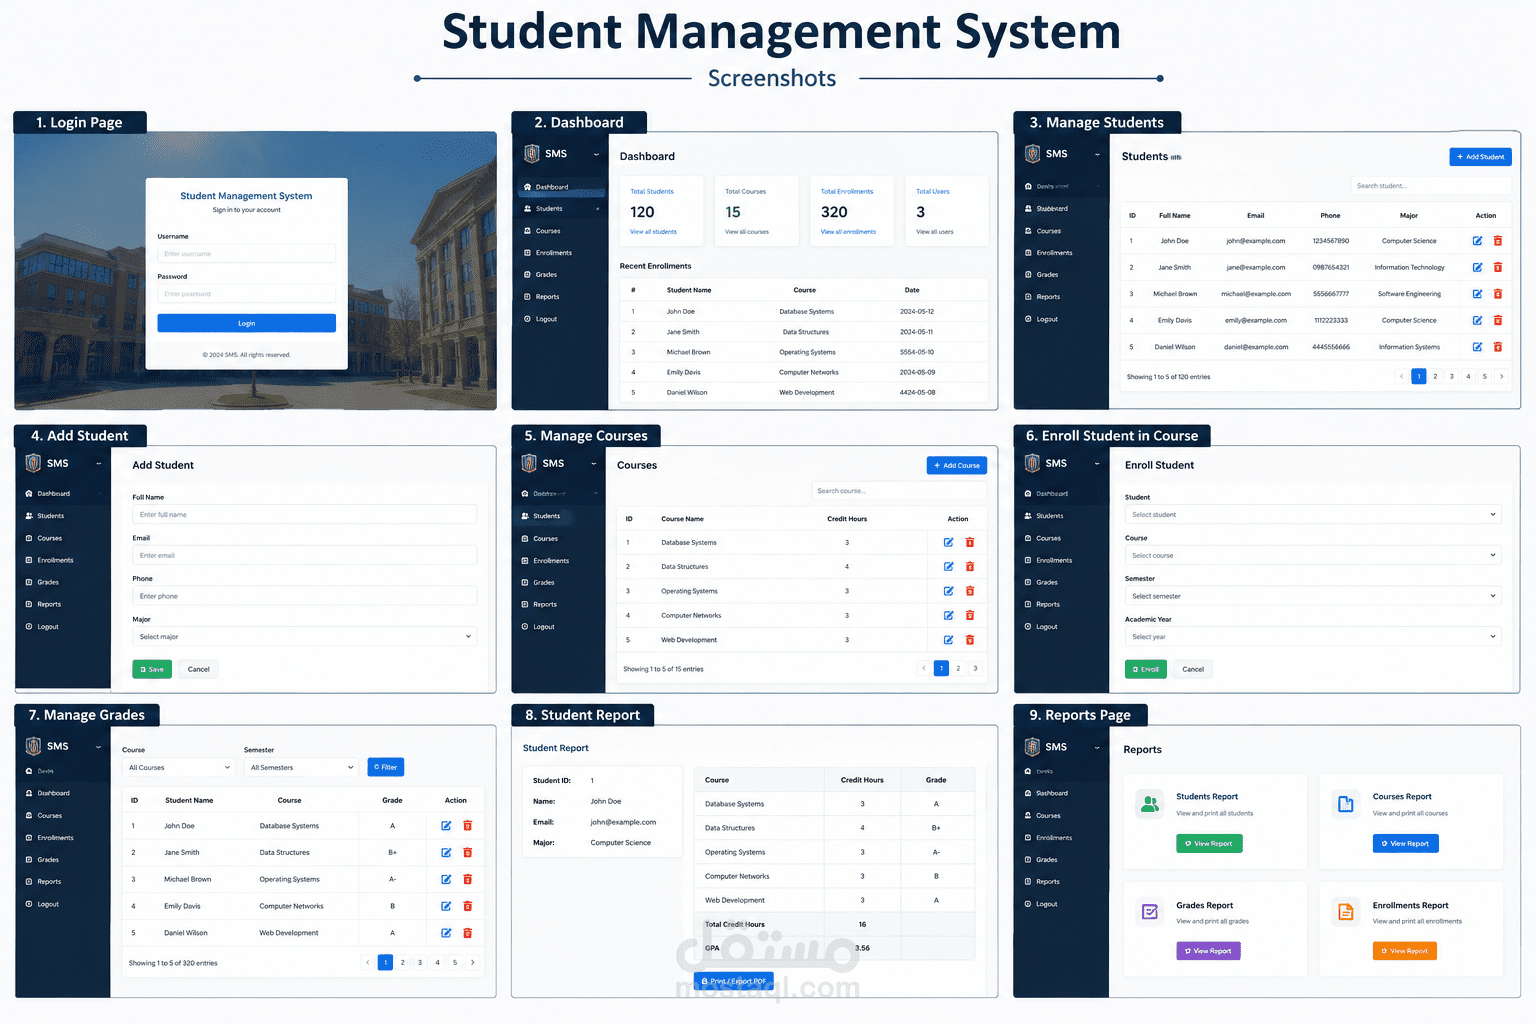Open the View all enrollments link
This screenshot has height=1024, width=1536.
pos(848,232)
